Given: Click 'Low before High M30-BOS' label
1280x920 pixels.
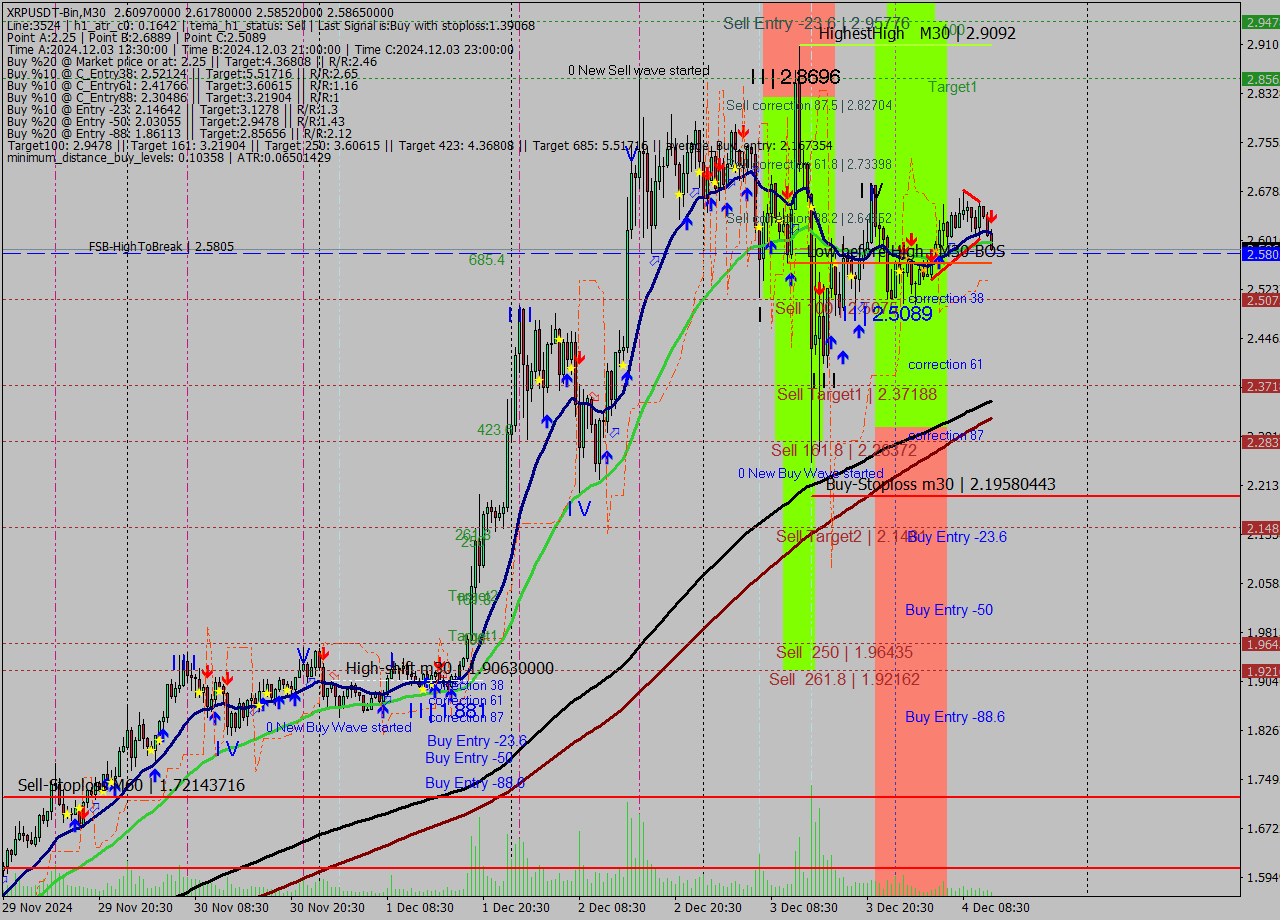Looking at the screenshot, I should pos(906,252).
